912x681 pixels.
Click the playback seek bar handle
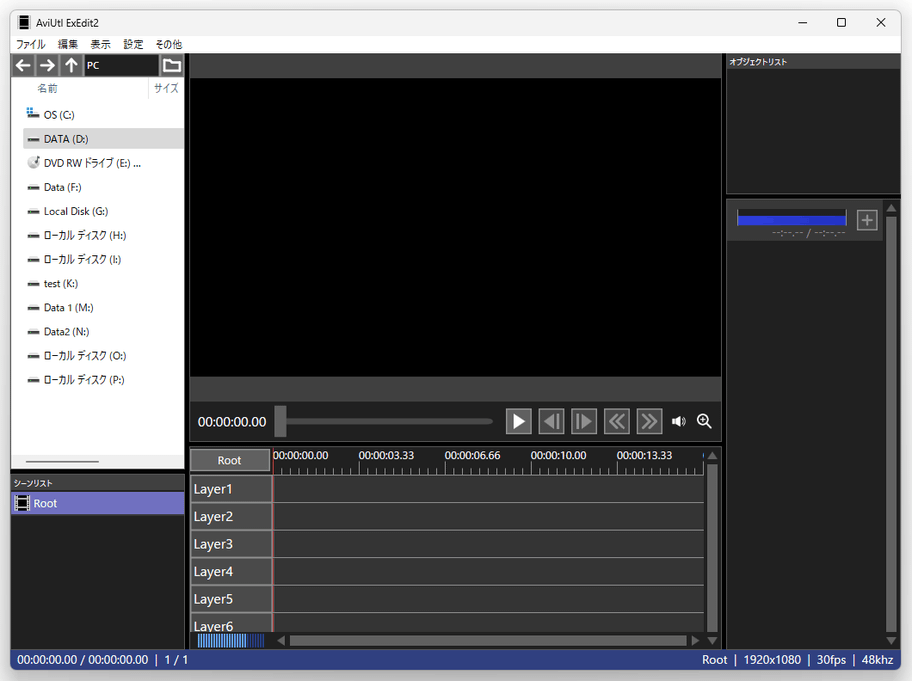tap(280, 421)
